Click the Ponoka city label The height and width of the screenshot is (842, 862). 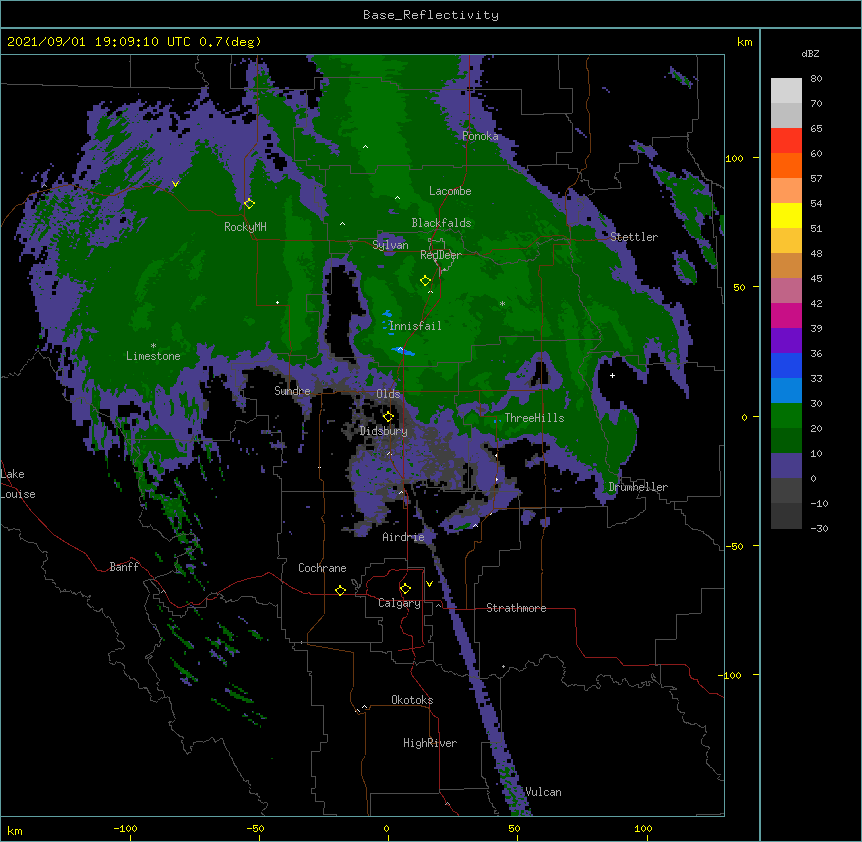(480, 136)
